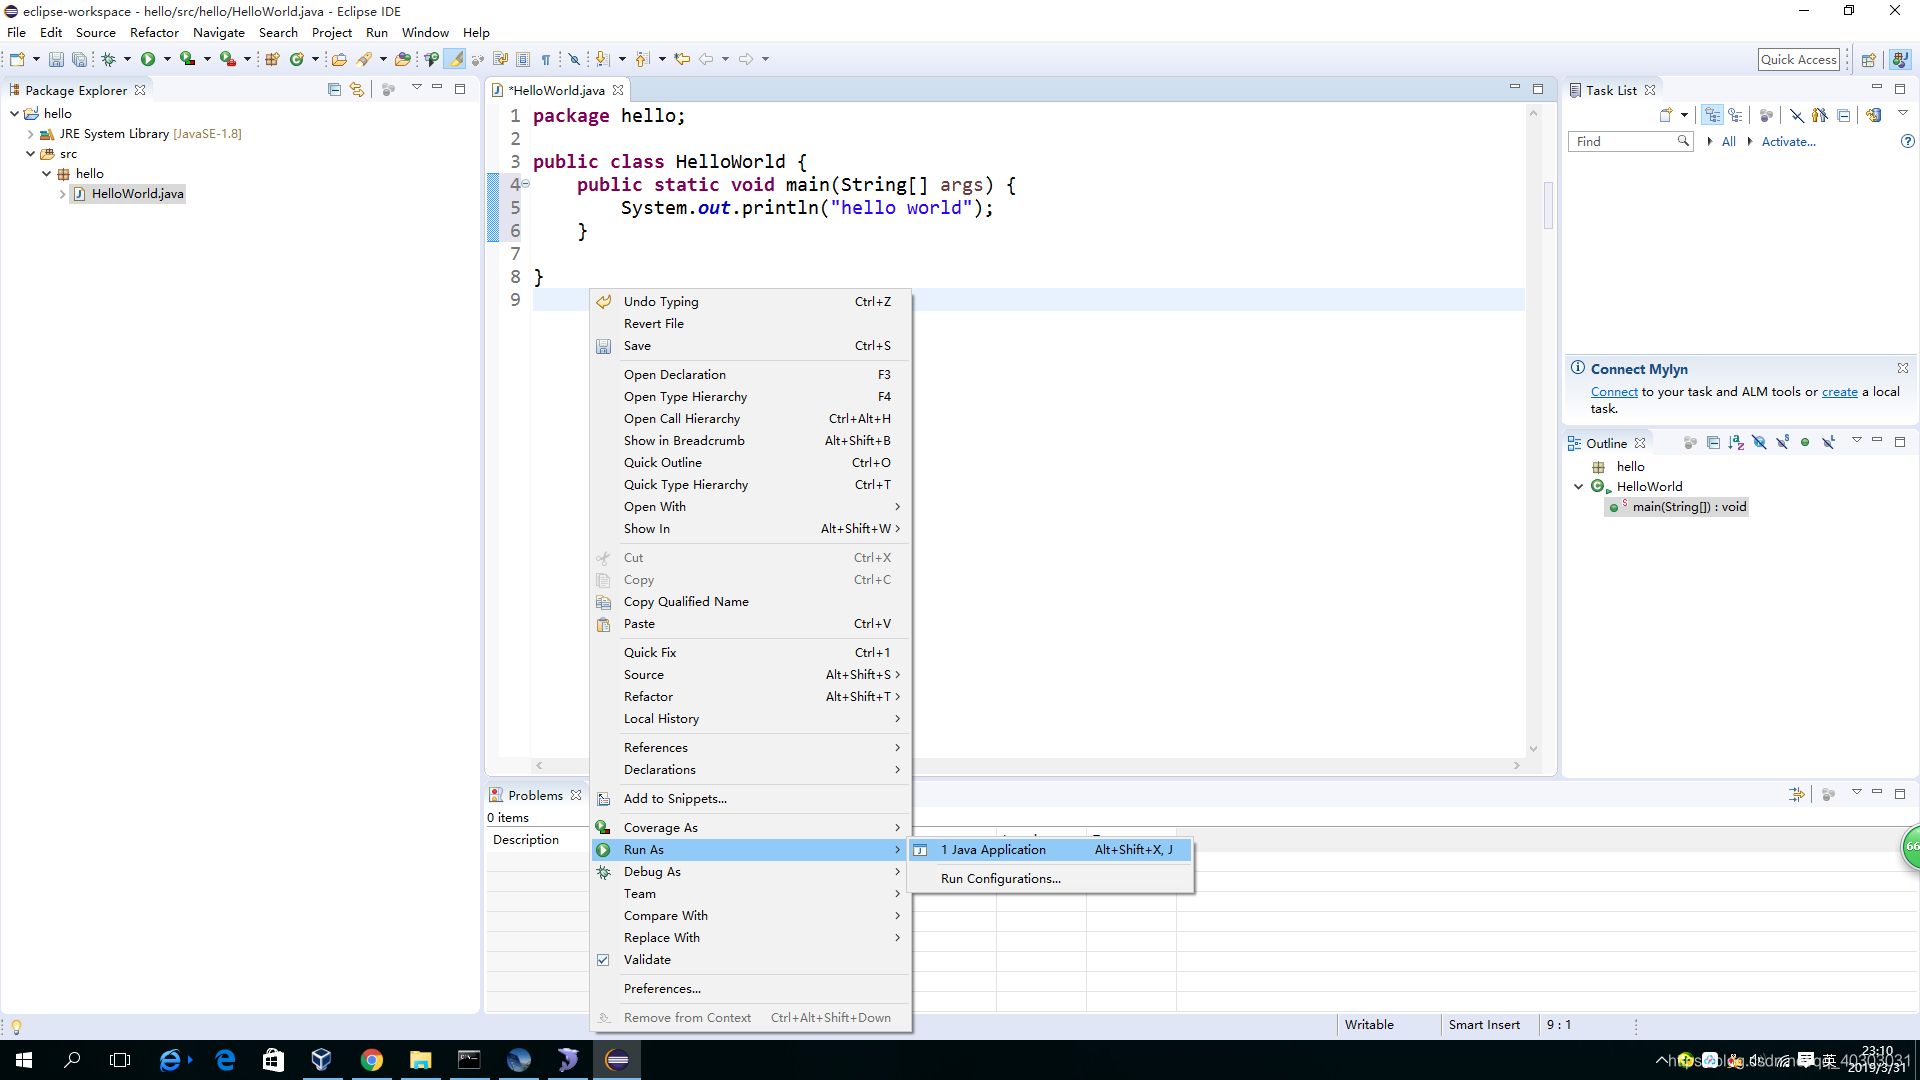Click the All filter link in Task List

coord(1728,141)
